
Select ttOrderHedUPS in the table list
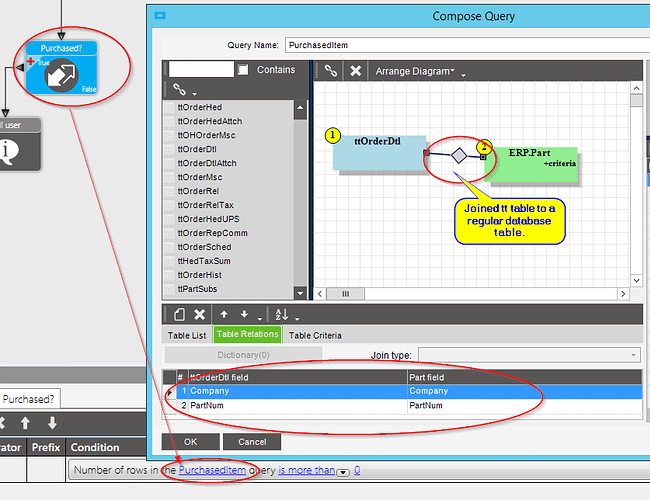pos(209,219)
